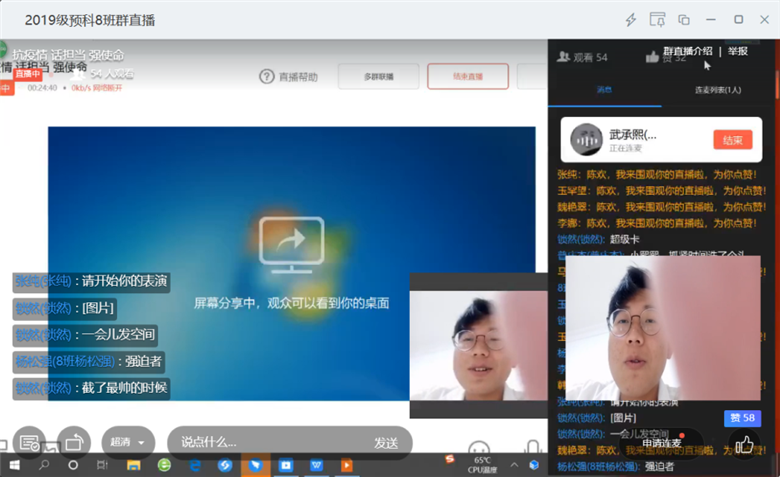Click the 多群联播 button
Viewport: 780px width, 477px height.
(x=379, y=77)
